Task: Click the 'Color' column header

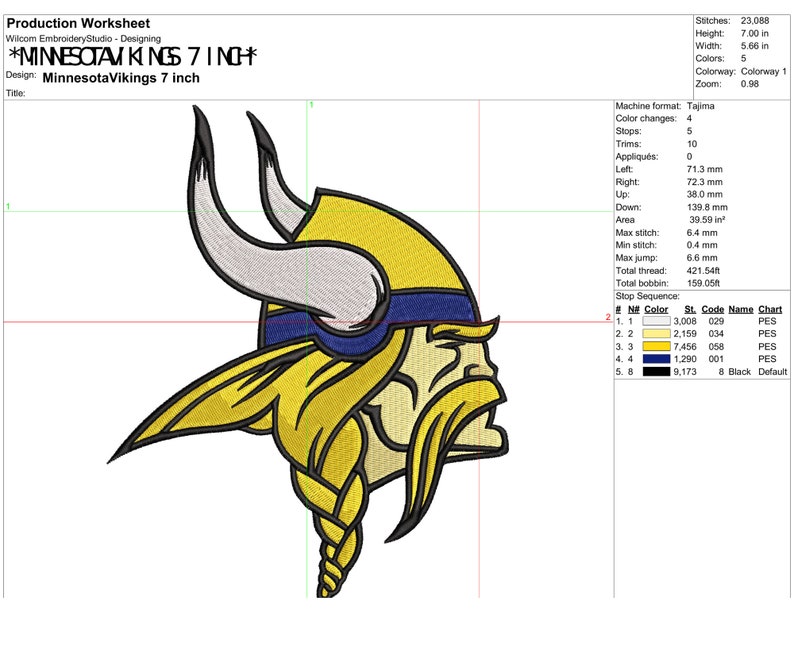Action: [656, 309]
